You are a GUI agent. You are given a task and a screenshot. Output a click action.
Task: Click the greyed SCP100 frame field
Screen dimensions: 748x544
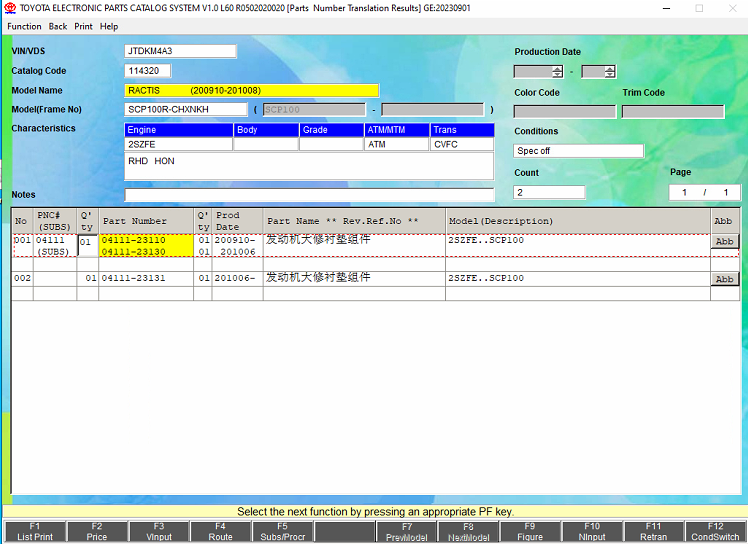tap(314, 110)
